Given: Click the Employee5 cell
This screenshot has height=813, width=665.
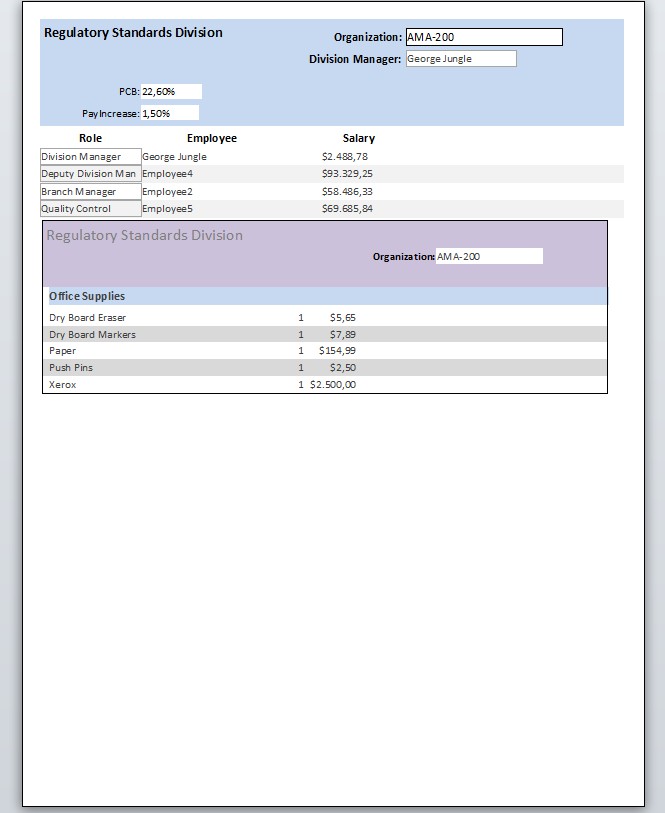Looking at the screenshot, I should click(167, 208).
